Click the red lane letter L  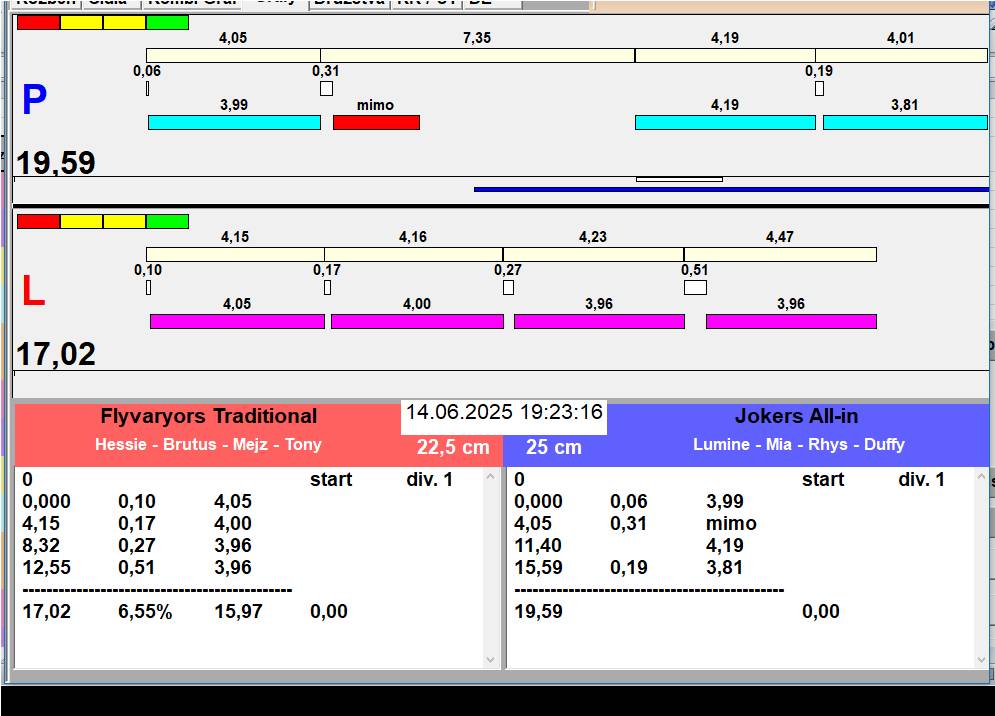pyautogui.click(x=33, y=292)
